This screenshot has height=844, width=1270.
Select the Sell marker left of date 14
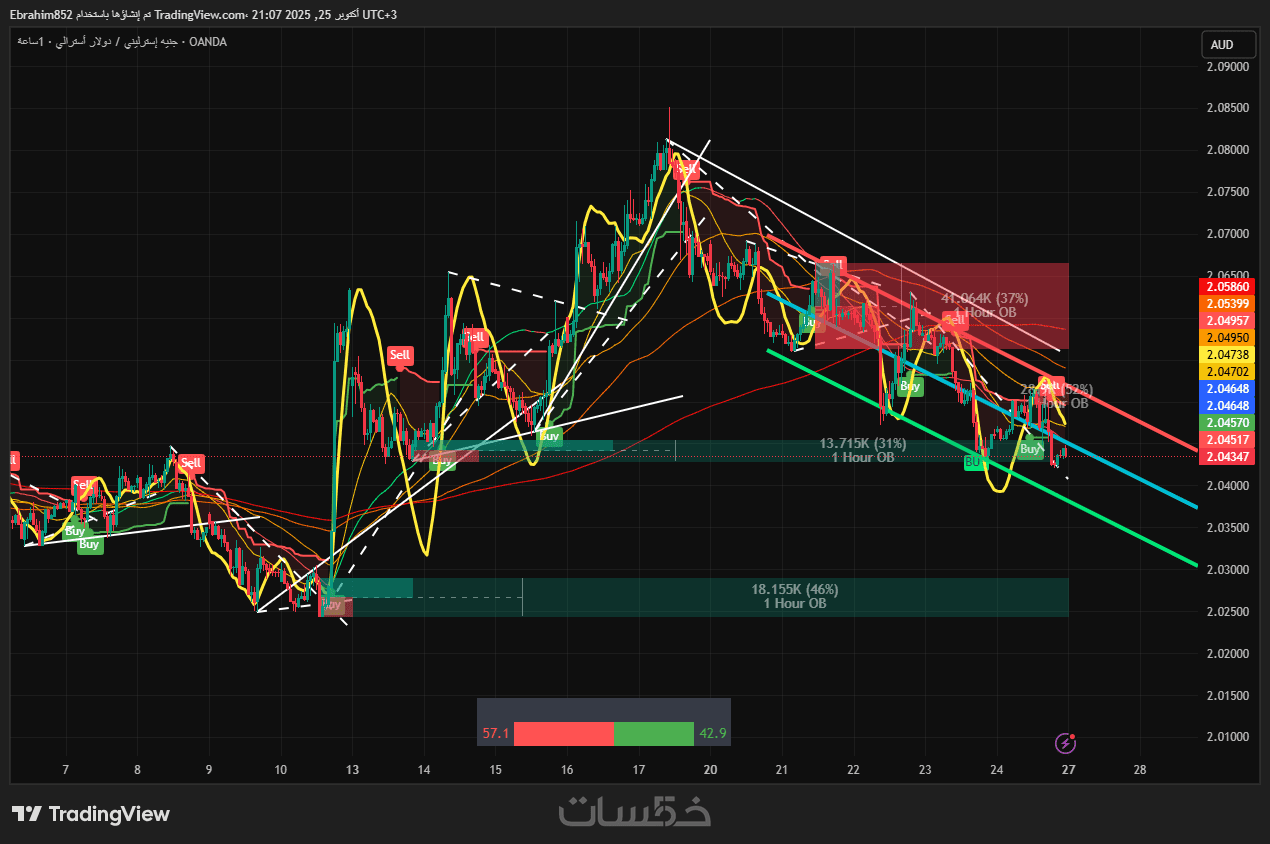(x=400, y=355)
